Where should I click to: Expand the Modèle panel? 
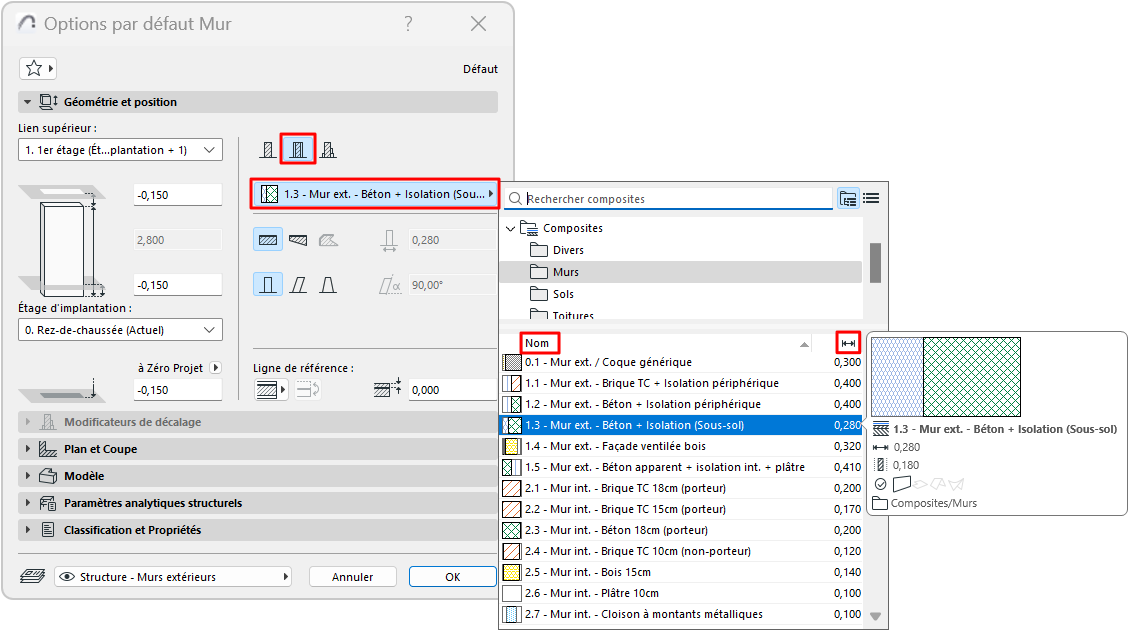(258, 476)
